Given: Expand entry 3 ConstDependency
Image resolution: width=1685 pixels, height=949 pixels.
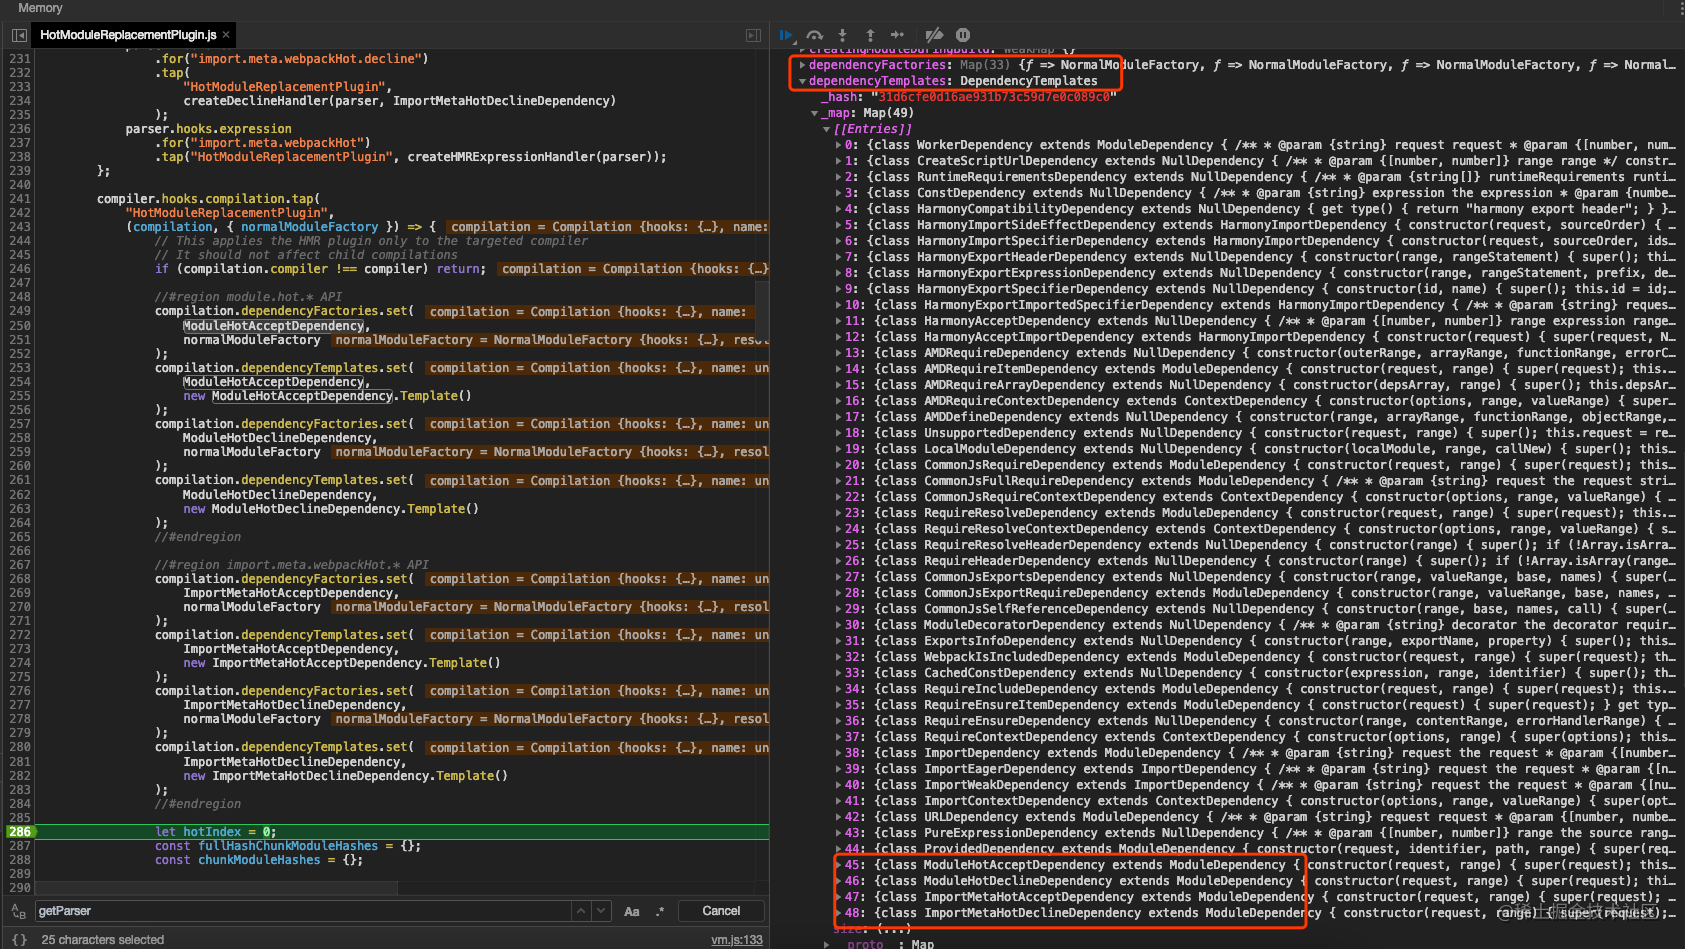Looking at the screenshot, I should [838, 193].
